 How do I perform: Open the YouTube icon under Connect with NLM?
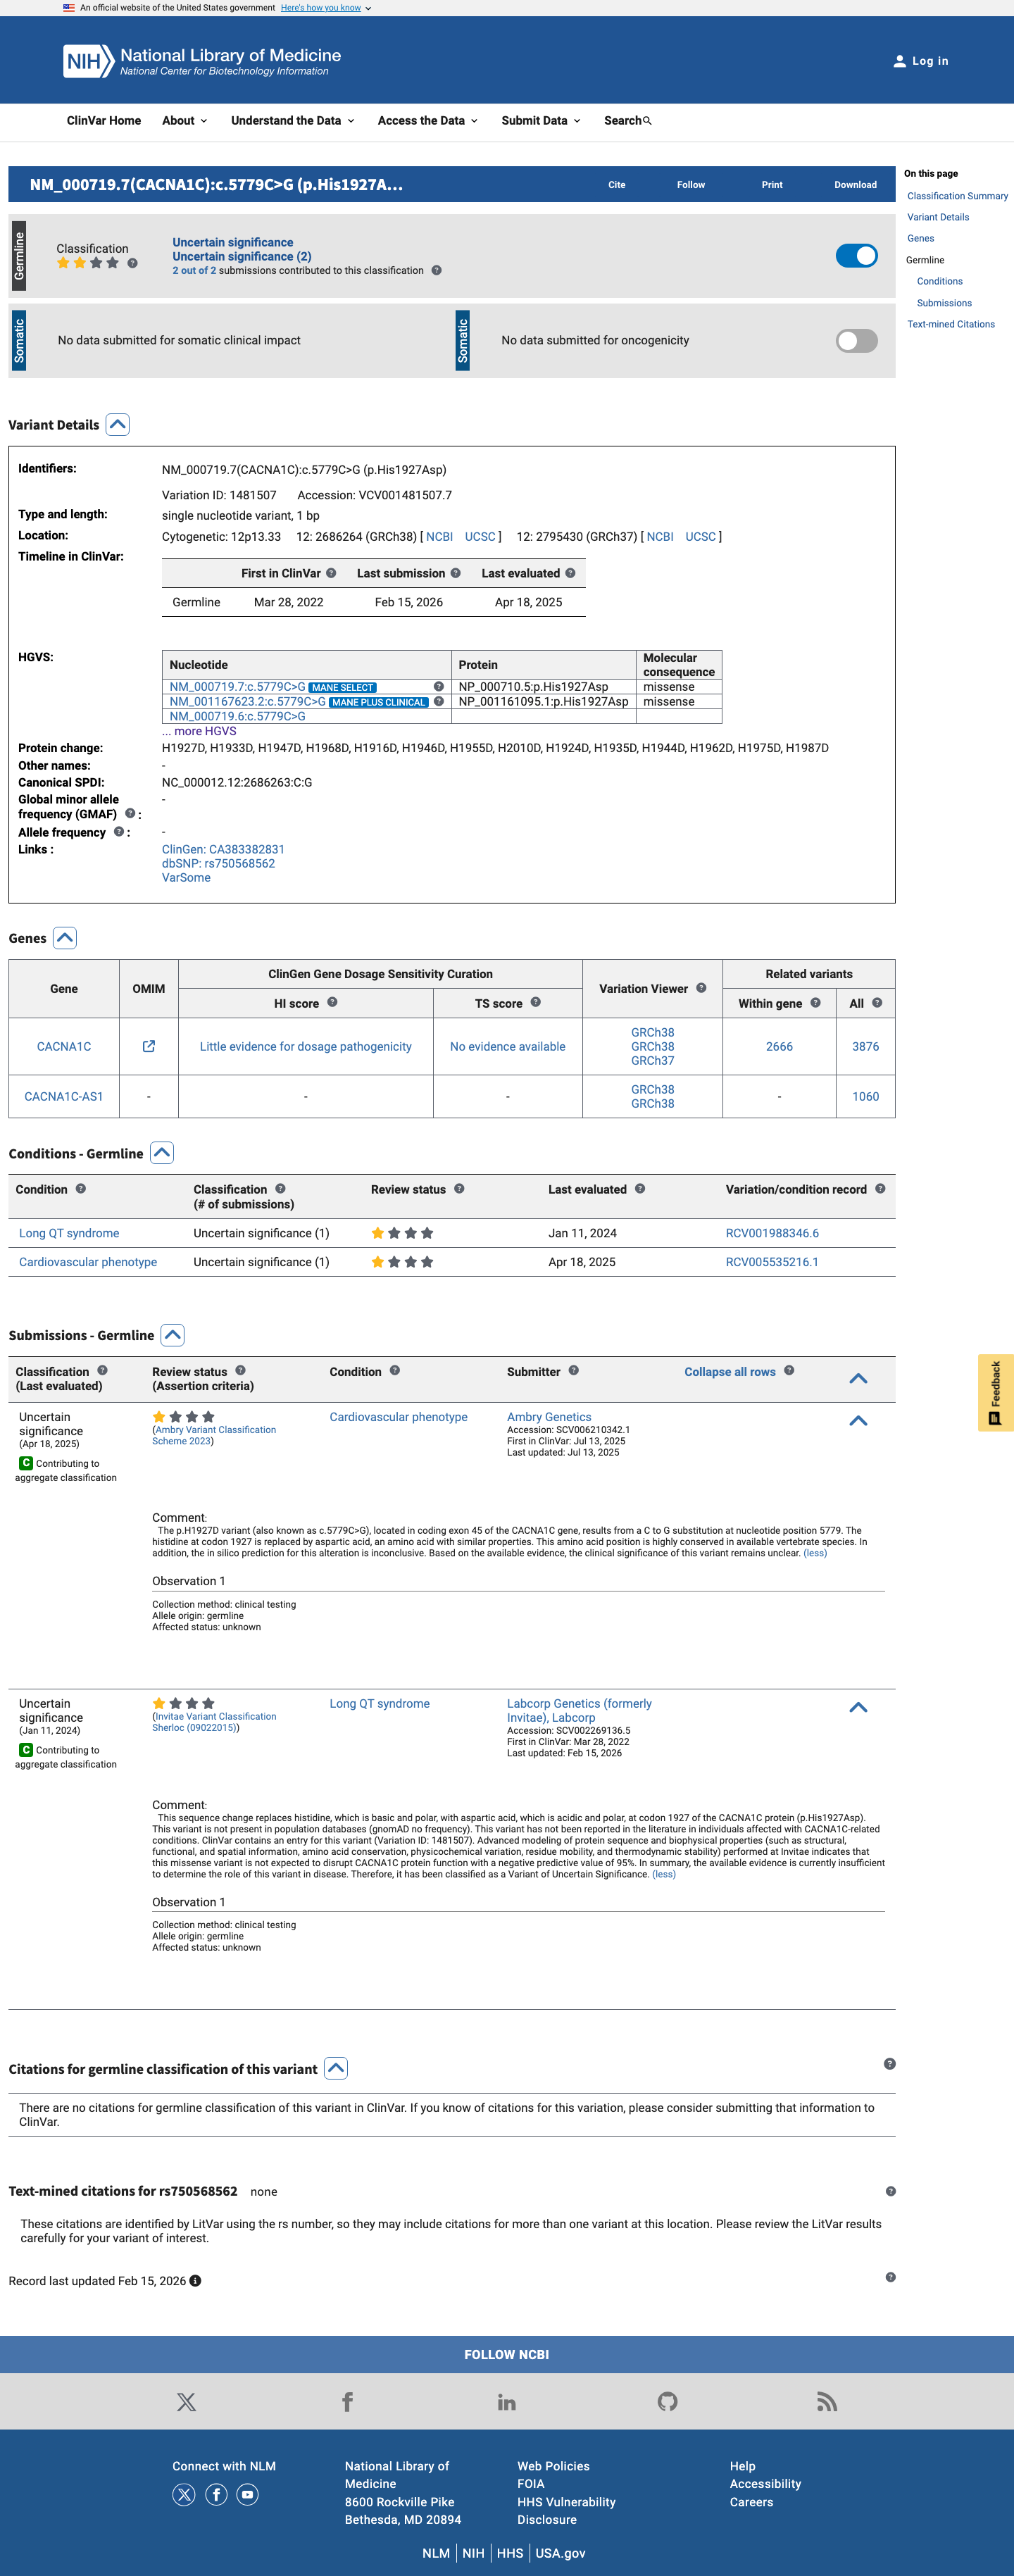pyautogui.click(x=247, y=2494)
